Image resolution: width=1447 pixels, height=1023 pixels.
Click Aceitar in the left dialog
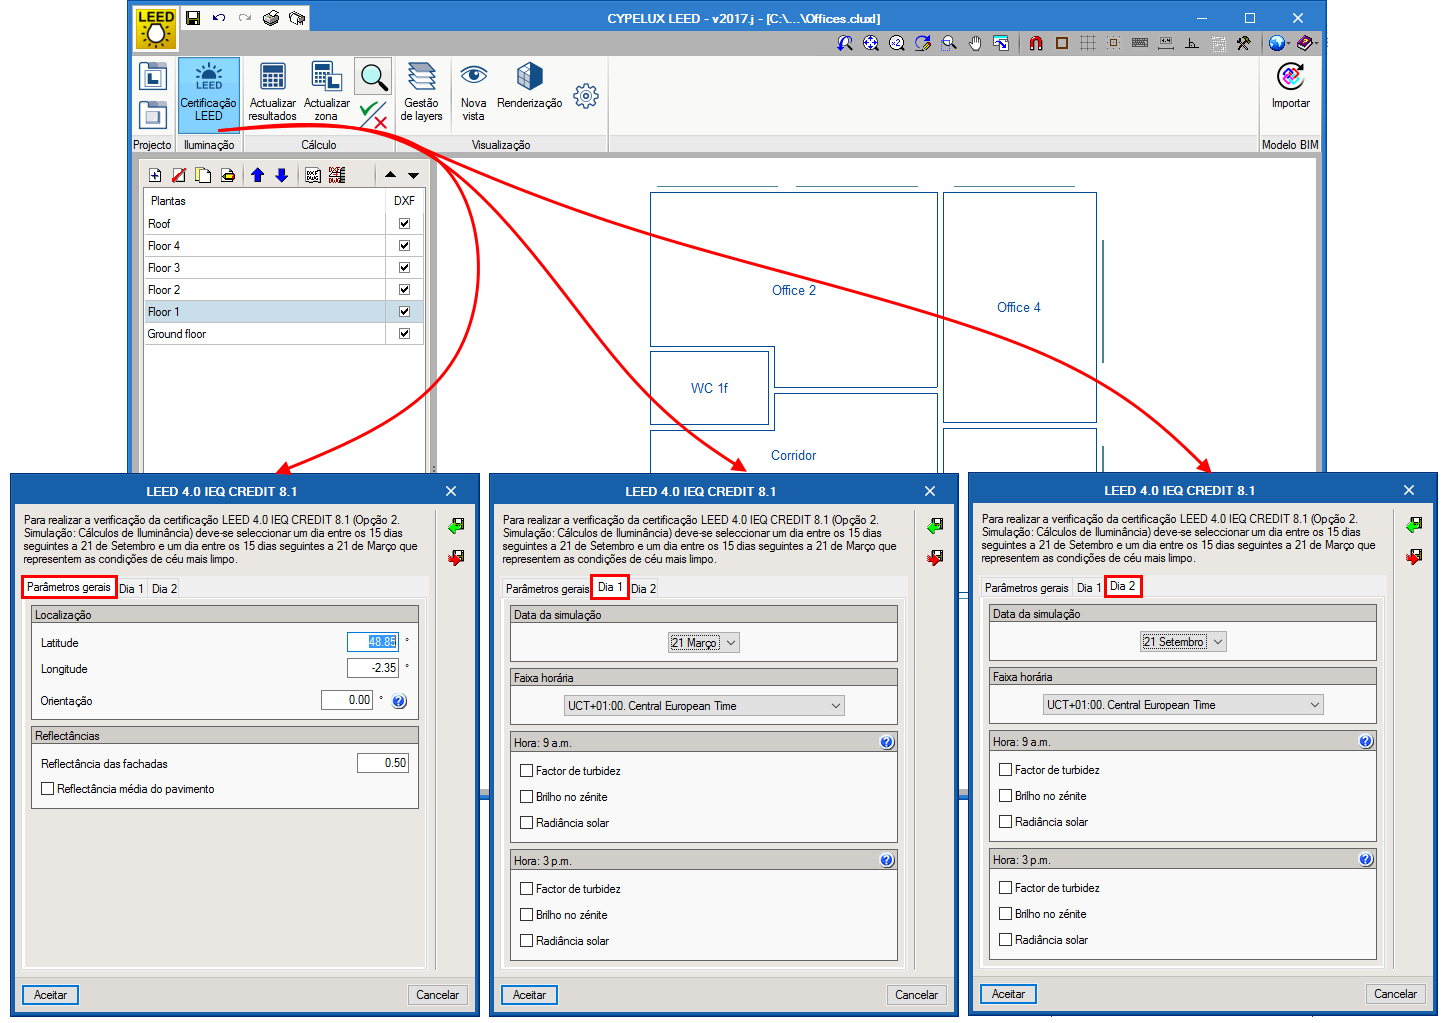(51, 995)
